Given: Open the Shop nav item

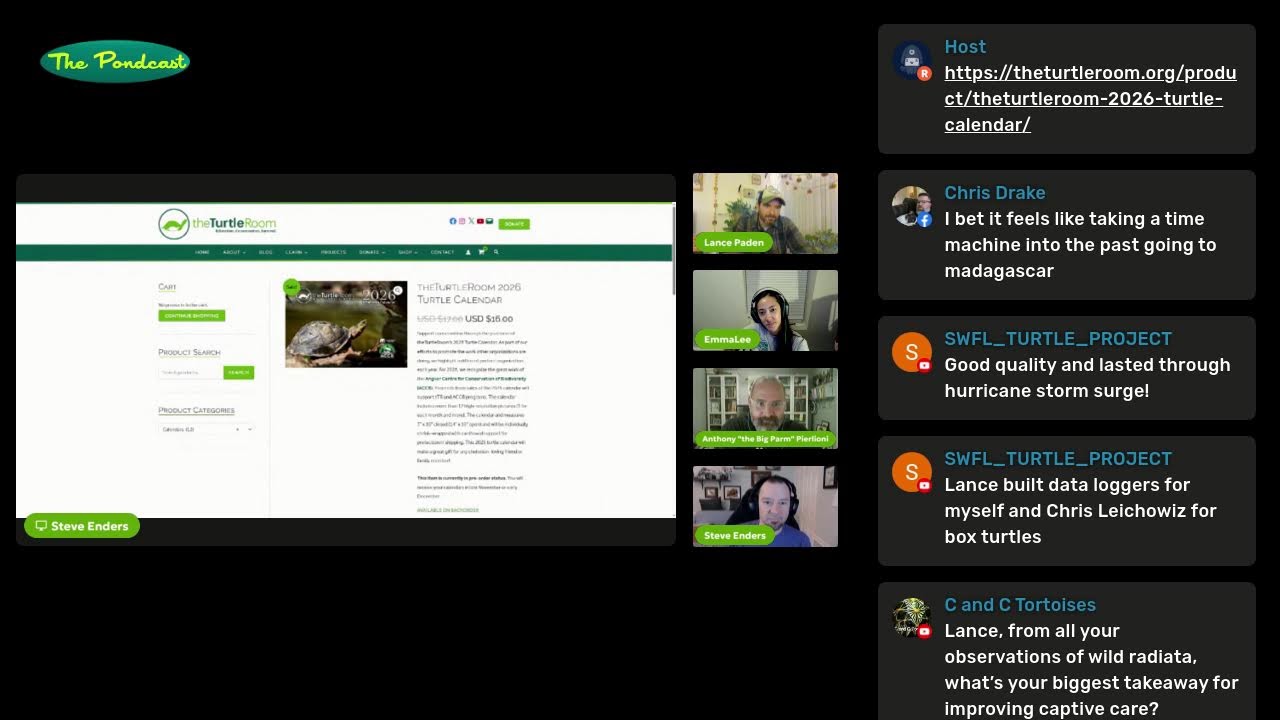Looking at the screenshot, I should [405, 252].
